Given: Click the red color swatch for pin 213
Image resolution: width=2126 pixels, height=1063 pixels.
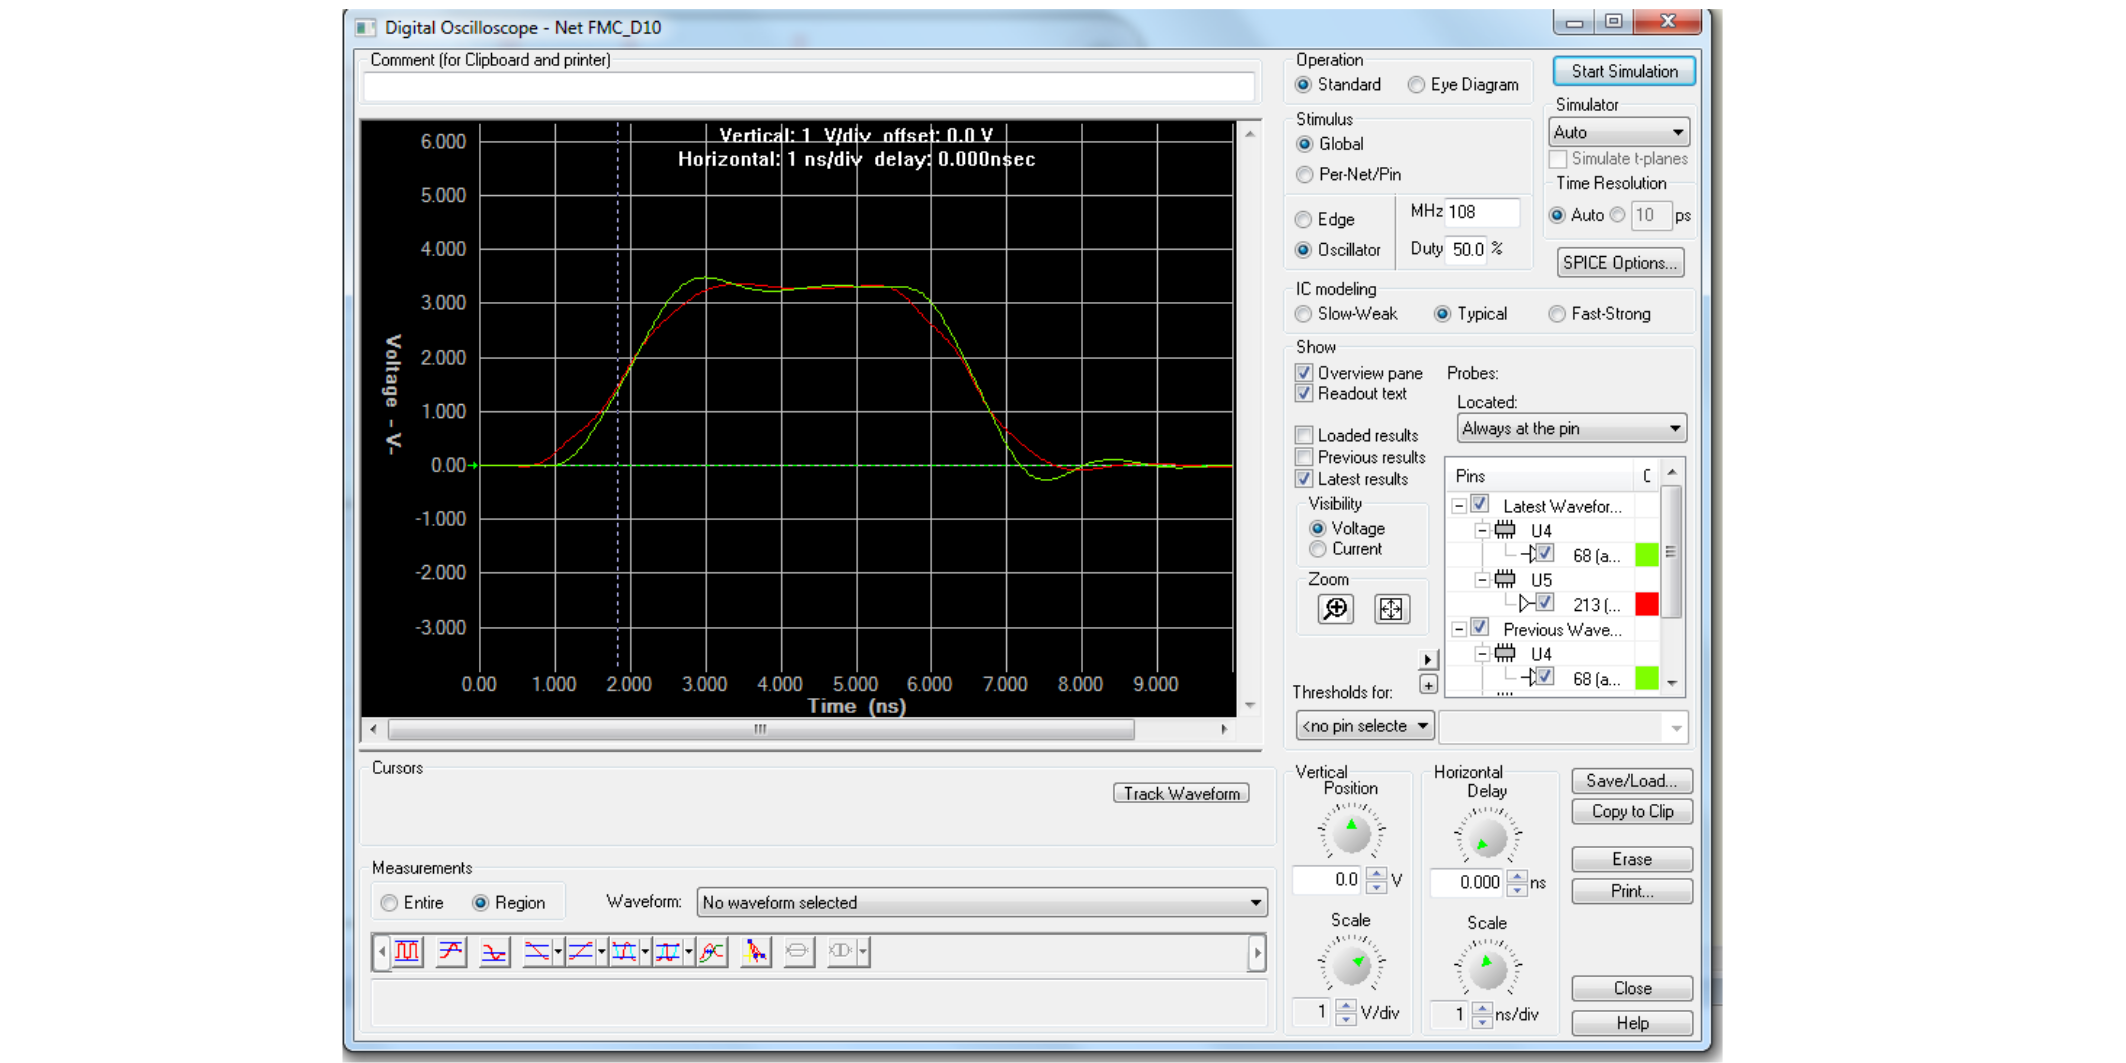Looking at the screenshot, I should (x=1646, y=604).
